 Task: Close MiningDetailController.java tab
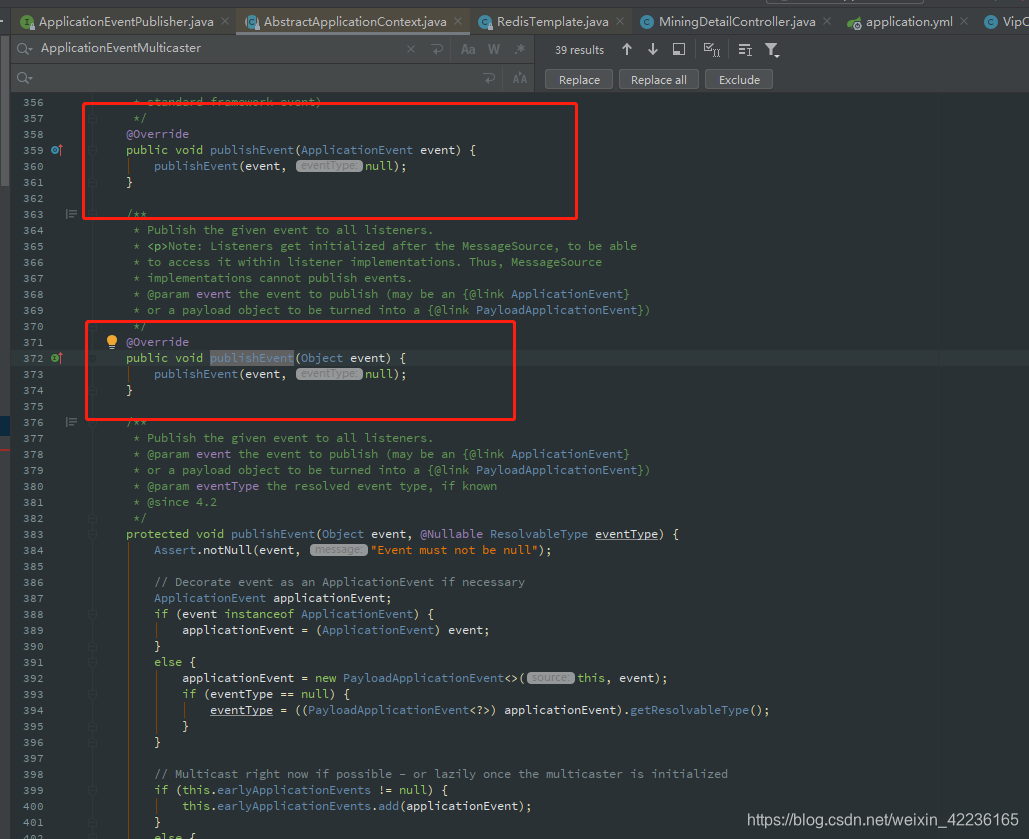coord(827,22)
